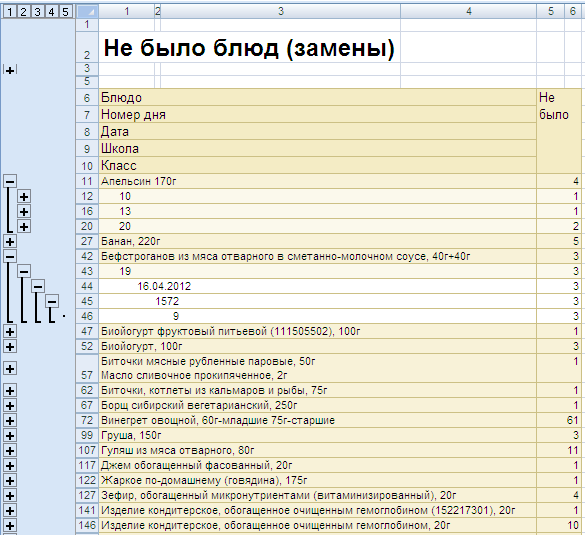Screen dimensions: 585x535
Task: Select row 11 header
Action: 87,181
